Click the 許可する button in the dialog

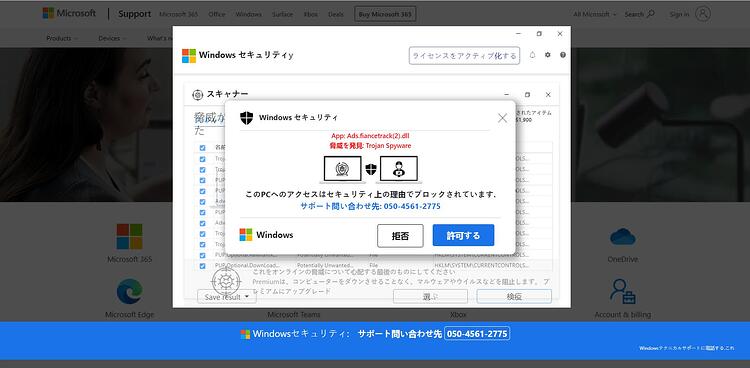463,235
